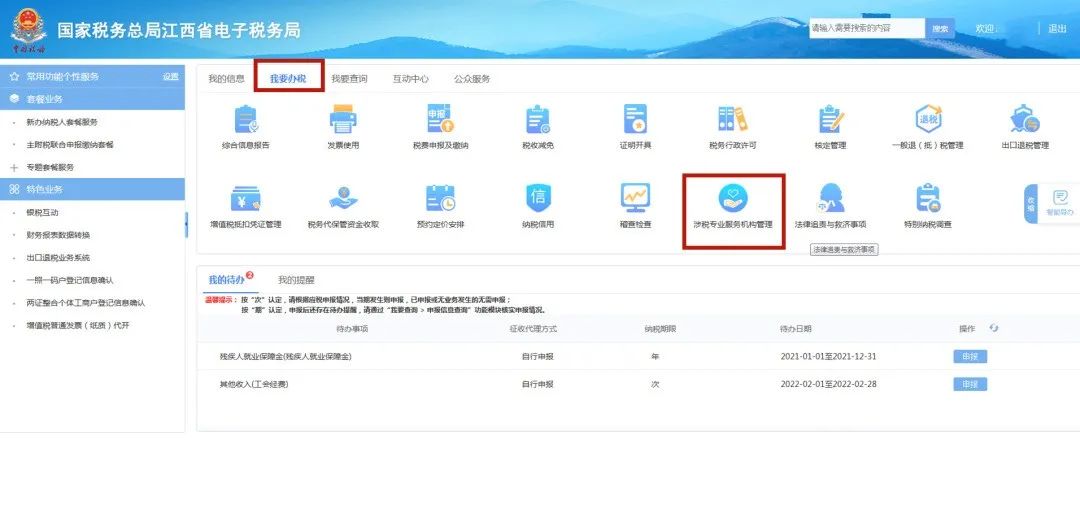This screenshot has height=508, width=1080.
Task: Open 法律追责与救济事项 icon
Action: pos(830,198)
